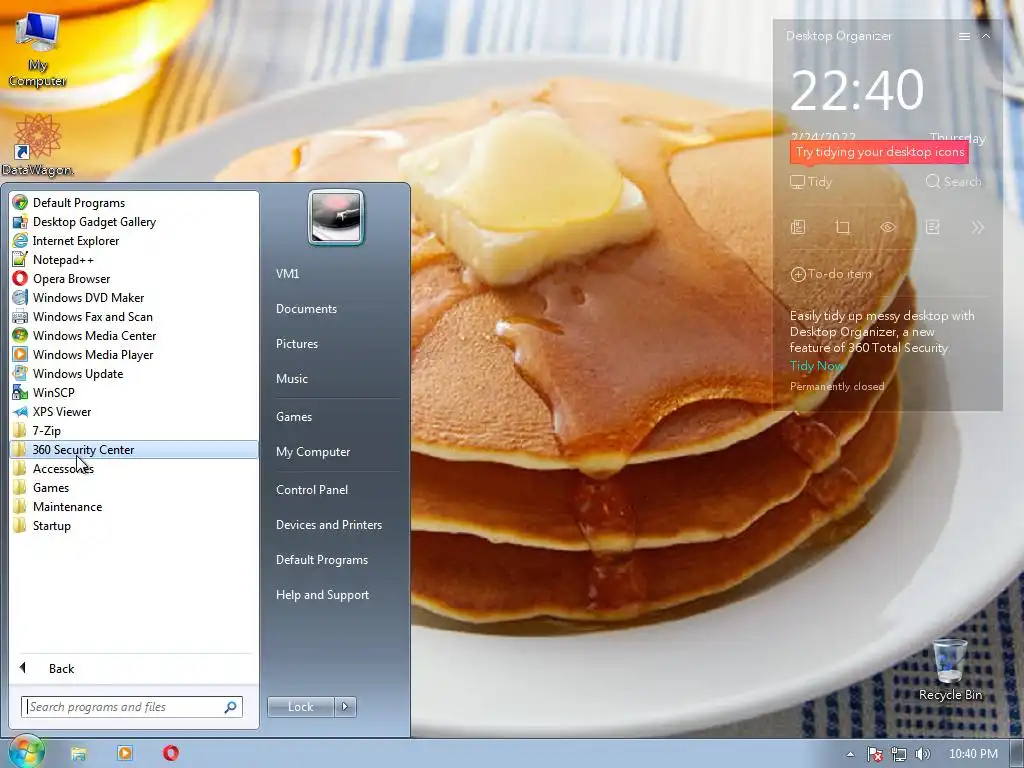Open Games in the right Start pane

tap(294, 417)
